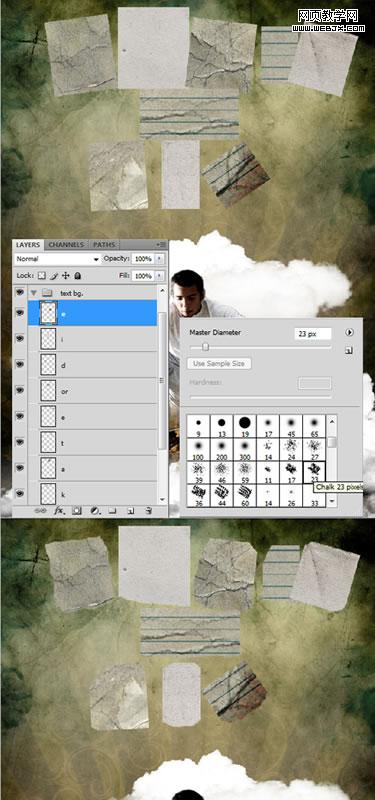Create new adjustment layer icon
375x800 pixels.
coord(95,510)
